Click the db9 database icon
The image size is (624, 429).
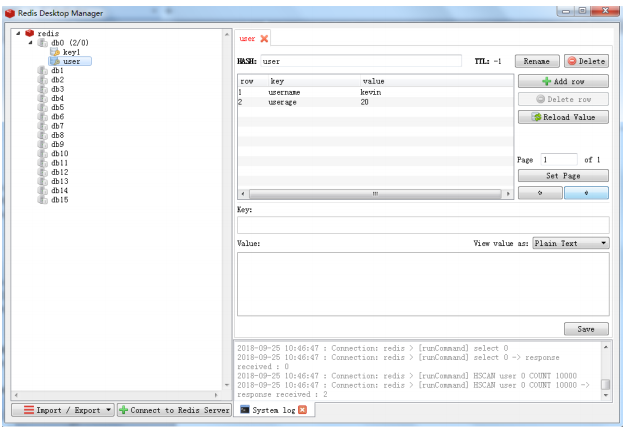[x=43, y=144]
